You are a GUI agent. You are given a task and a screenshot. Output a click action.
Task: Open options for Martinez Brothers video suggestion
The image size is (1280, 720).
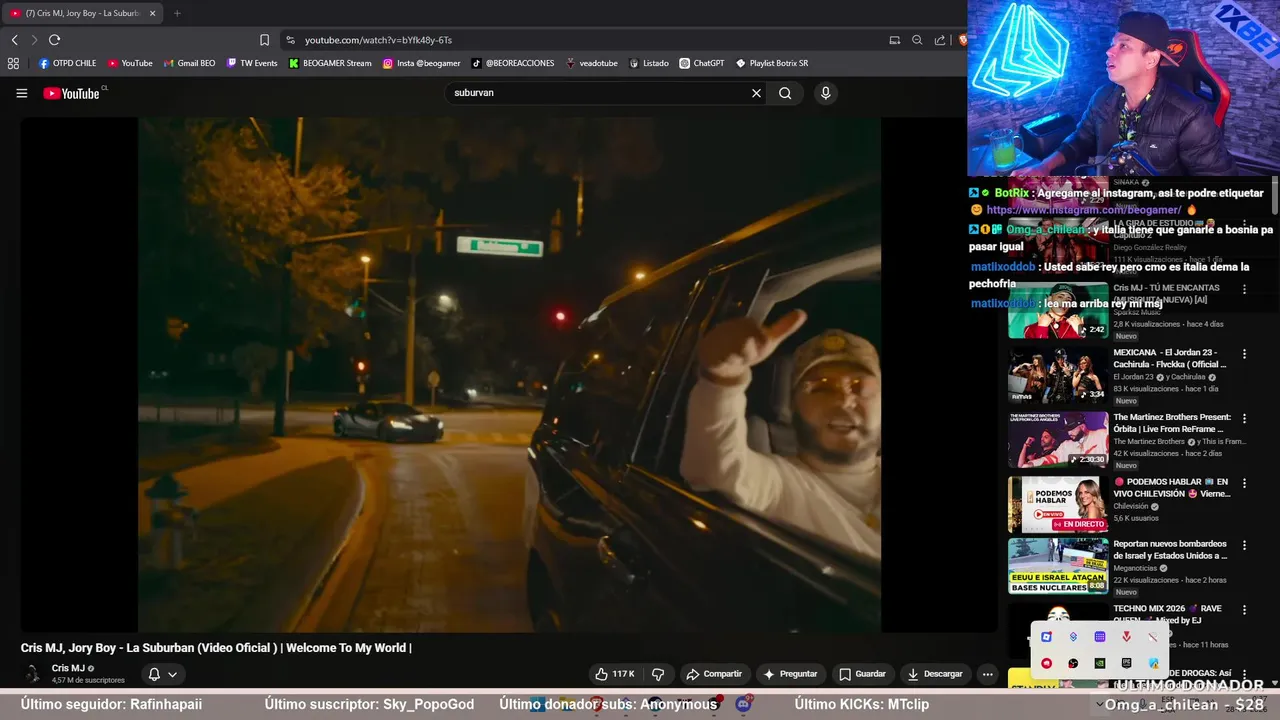point(1244,418)
